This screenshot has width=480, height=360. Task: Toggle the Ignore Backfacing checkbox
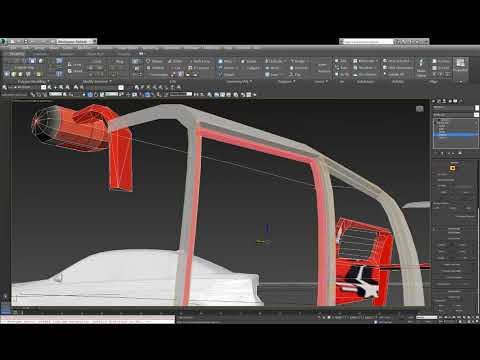click(435, 180)
